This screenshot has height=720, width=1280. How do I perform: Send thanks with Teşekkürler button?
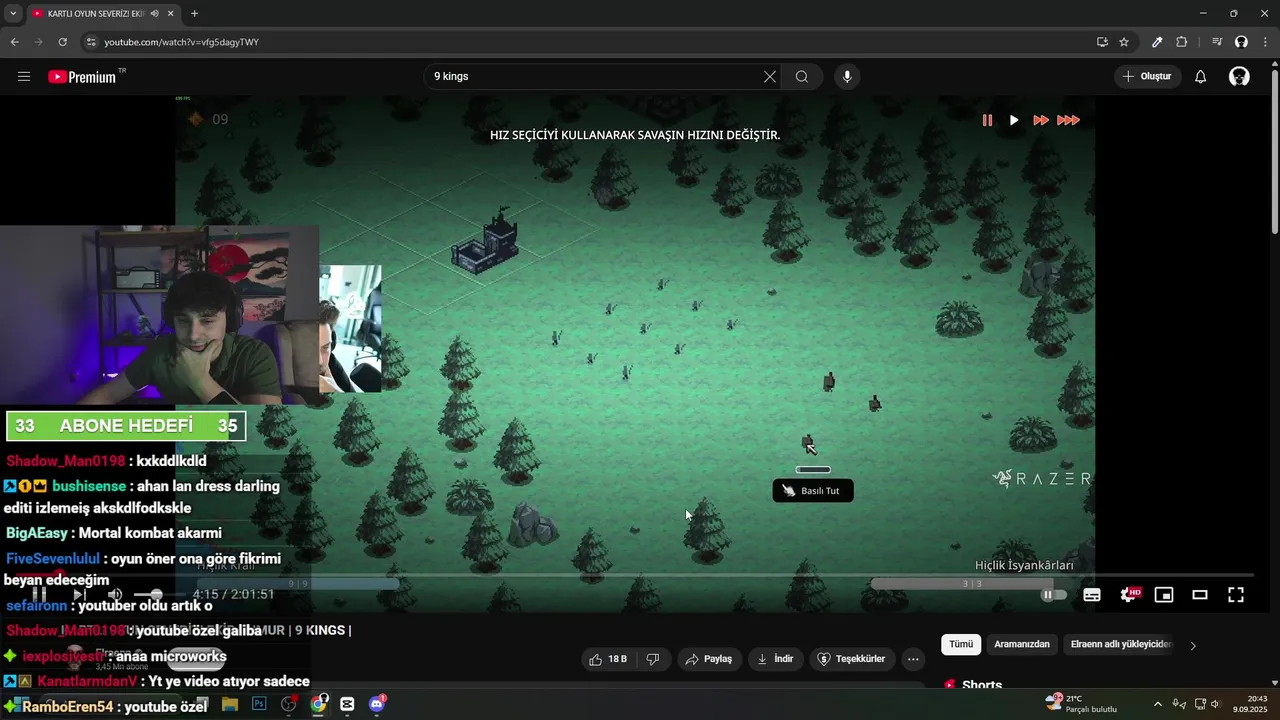tap(852, 659)
